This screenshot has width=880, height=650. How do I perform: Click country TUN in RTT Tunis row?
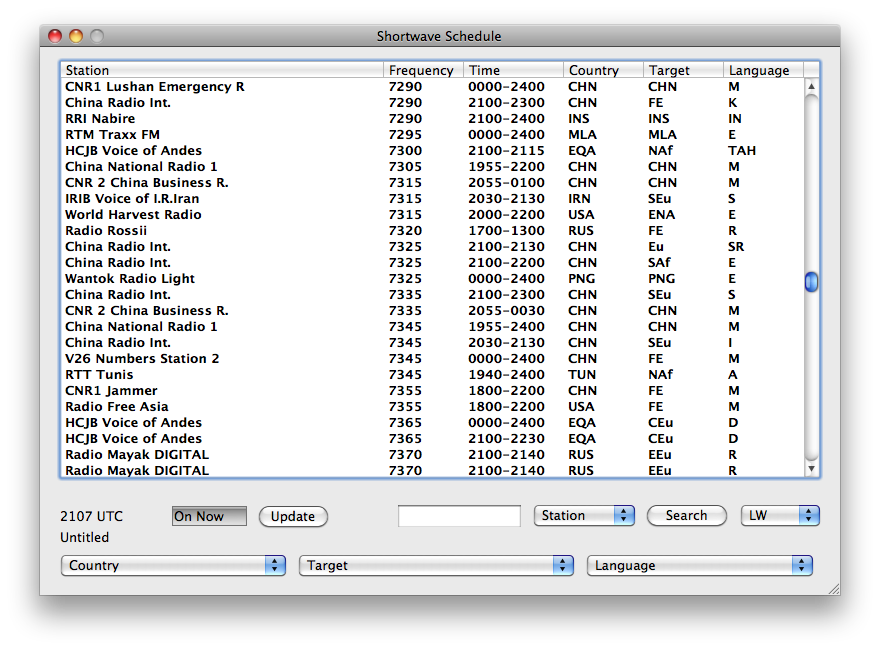[x=582, y=374]
